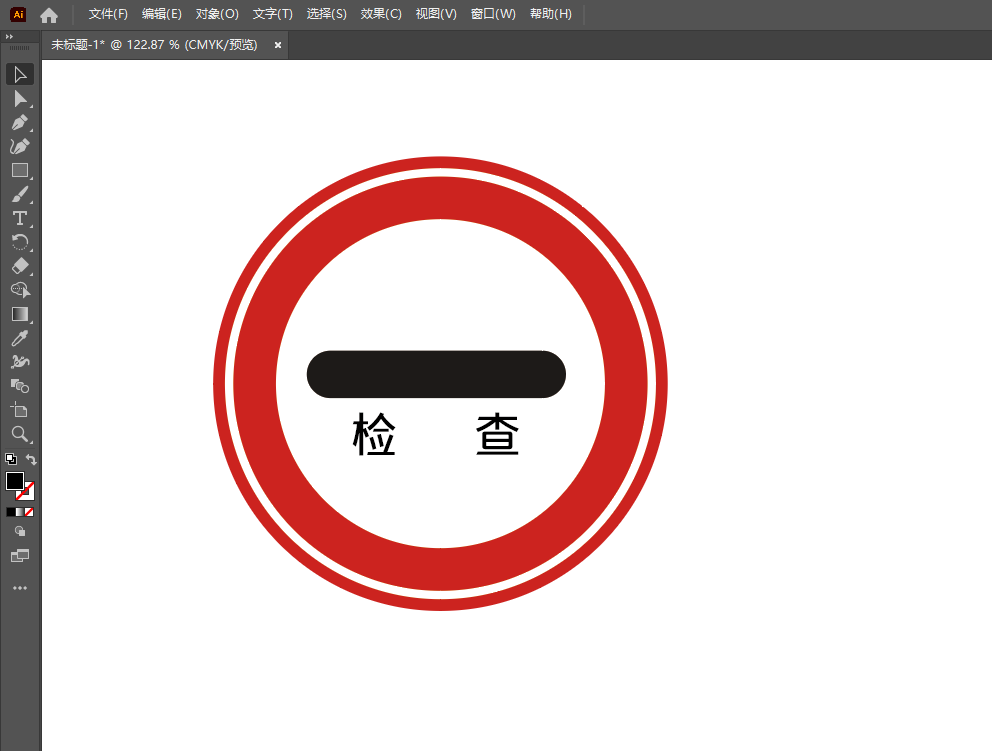This screenshot has width=992, height=751.
Task: Click the Artboard tool
Action: point(19,410)
